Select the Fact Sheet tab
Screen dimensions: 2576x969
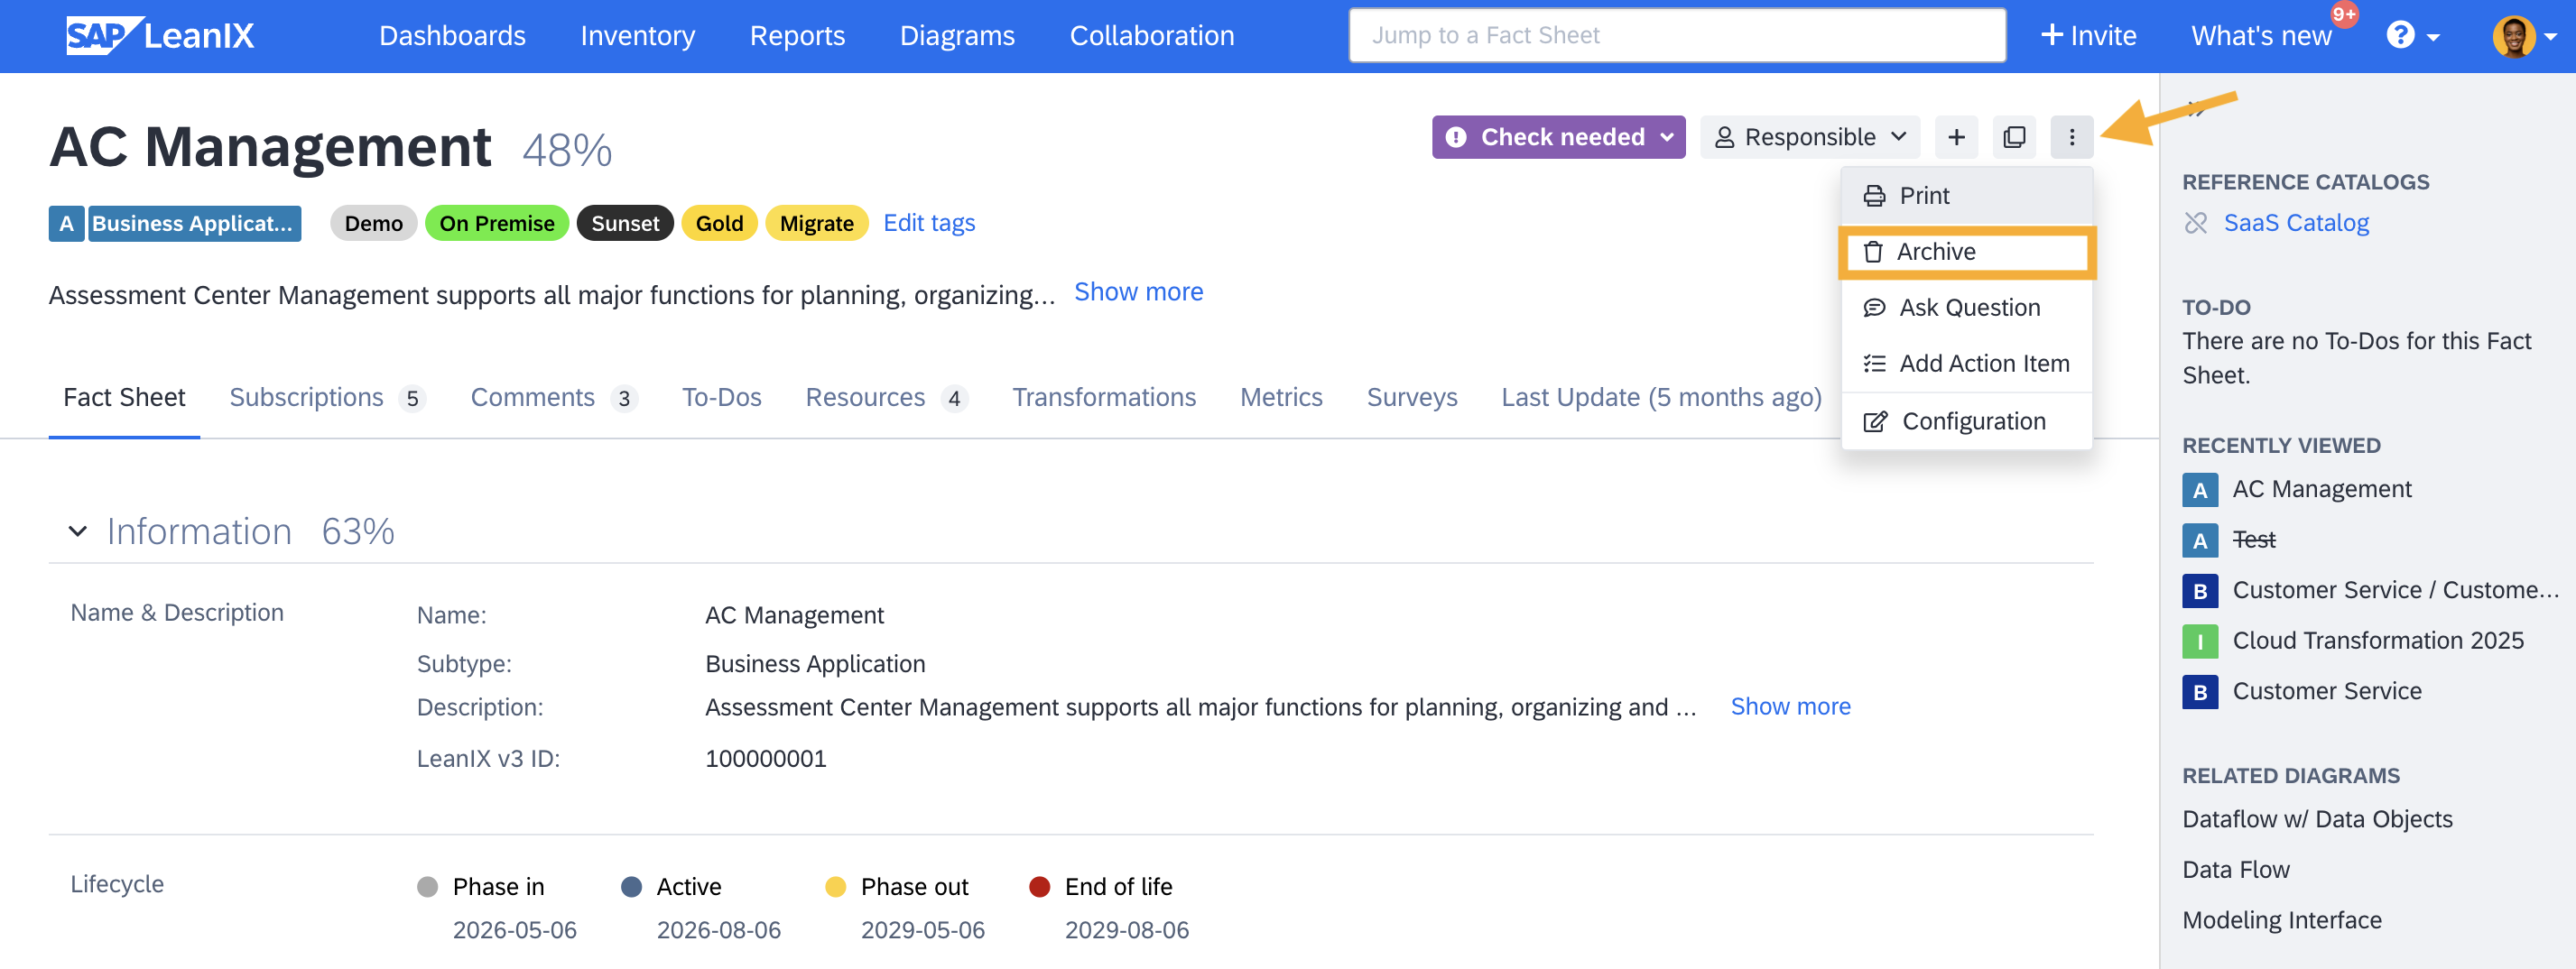pos(124,398)
